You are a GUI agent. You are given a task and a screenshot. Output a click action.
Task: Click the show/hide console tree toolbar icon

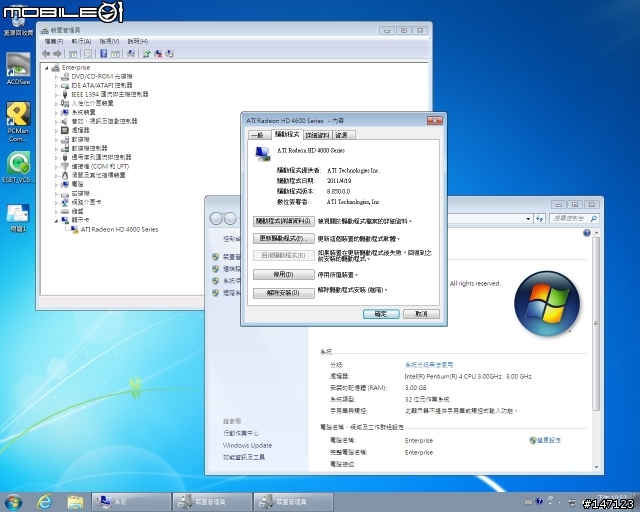coord(73,53)
